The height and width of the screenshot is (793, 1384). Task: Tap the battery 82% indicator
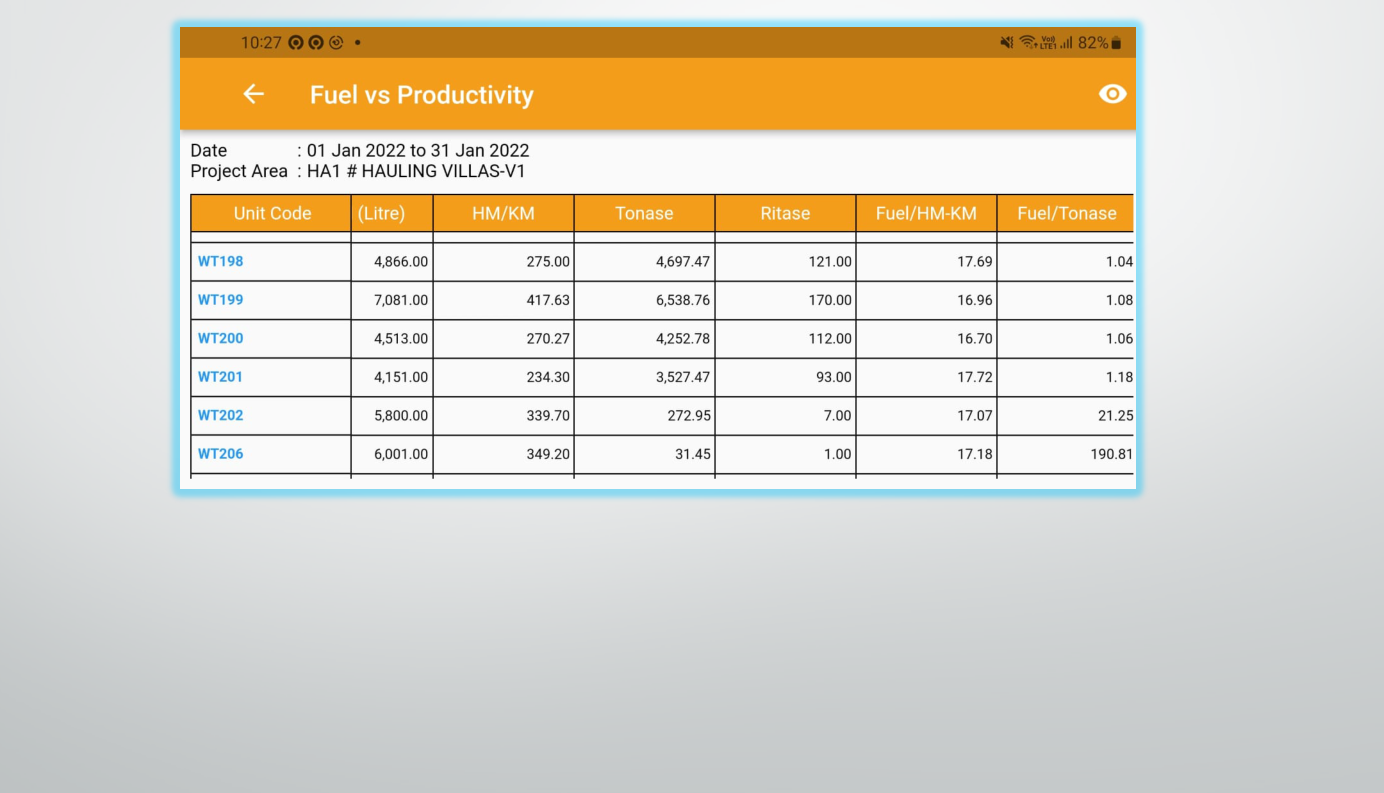point(1100,42)
